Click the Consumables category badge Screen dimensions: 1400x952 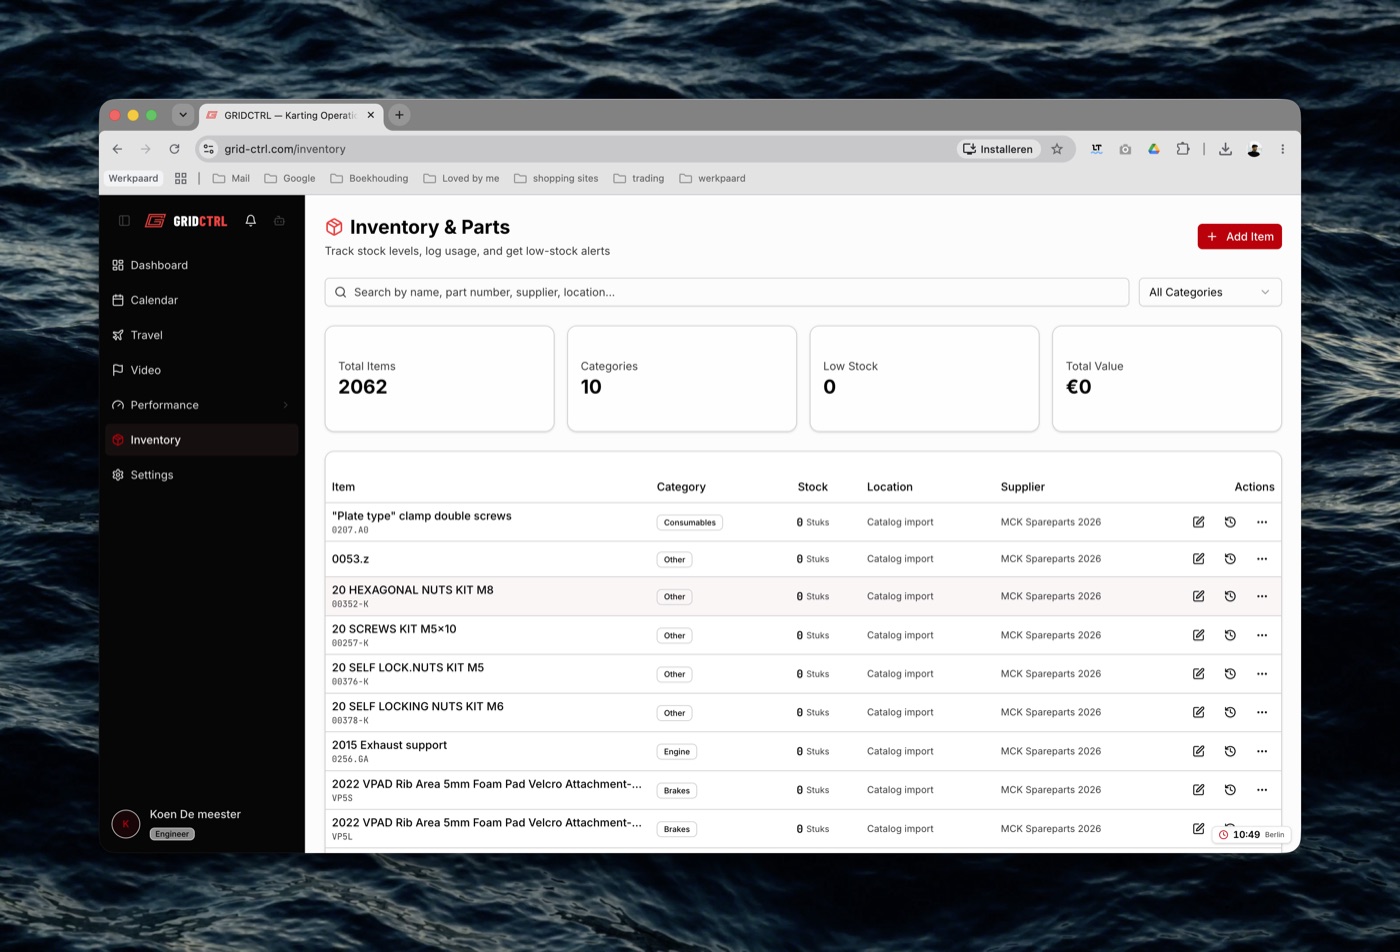[x=690, y=522]
